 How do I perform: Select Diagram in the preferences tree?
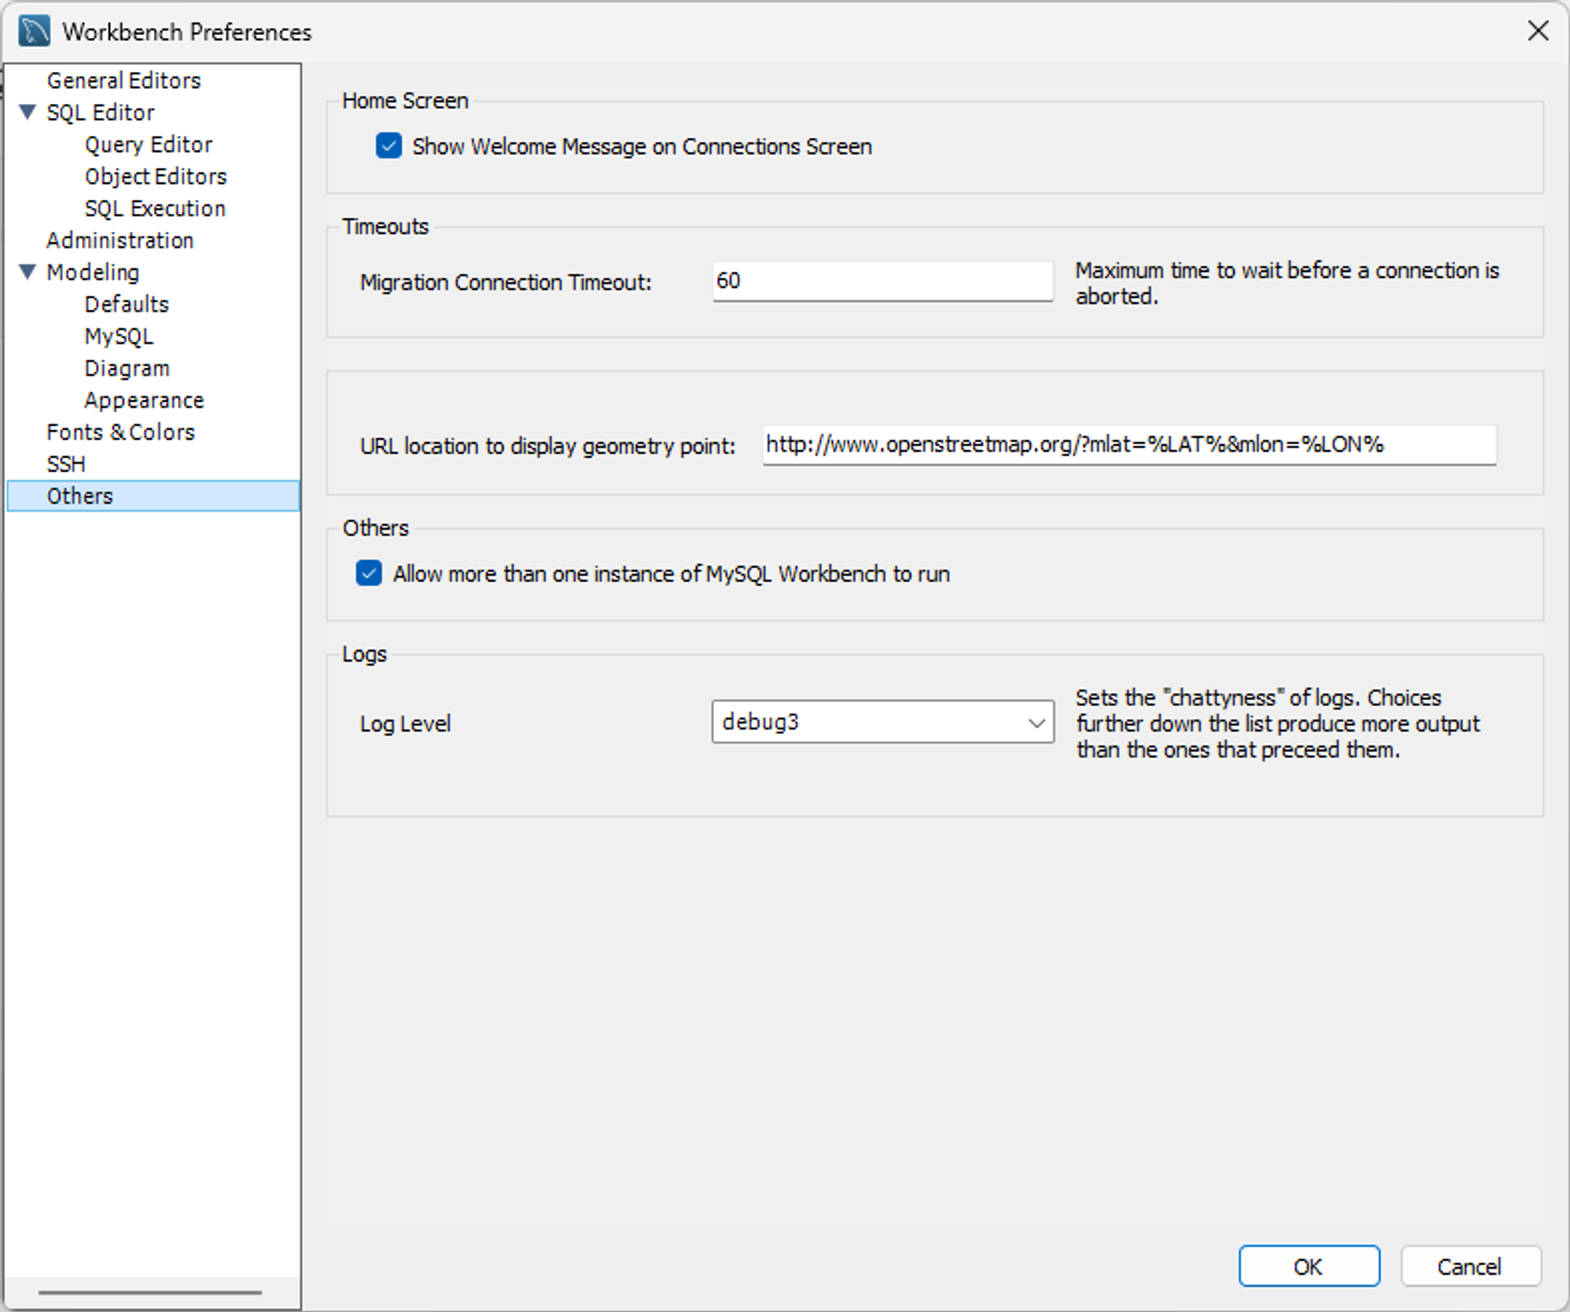(x=127, y=368)
